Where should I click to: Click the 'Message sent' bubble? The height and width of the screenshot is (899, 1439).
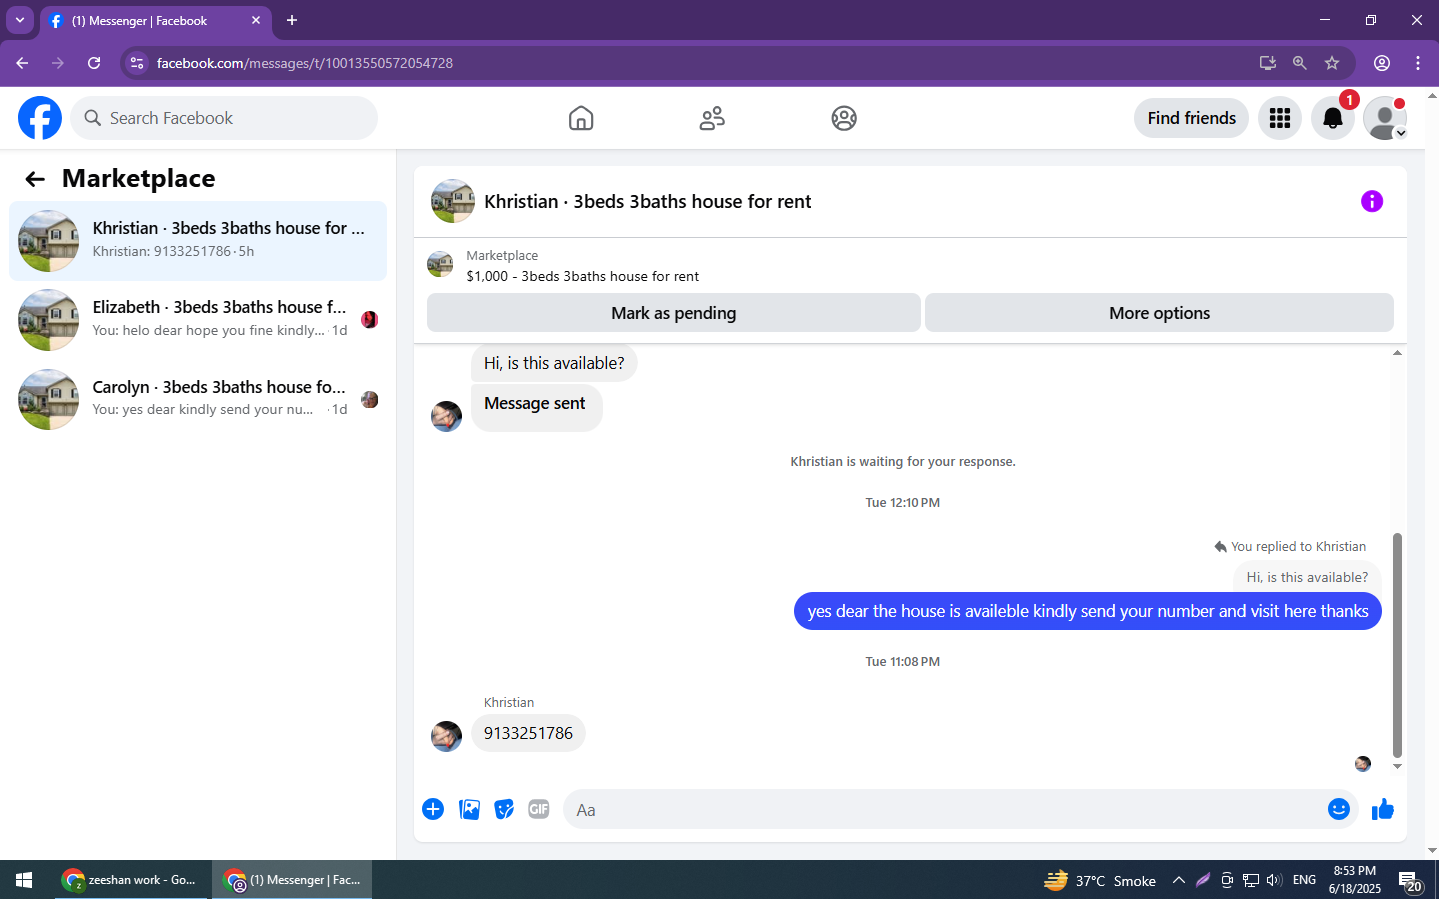(537, 407)
